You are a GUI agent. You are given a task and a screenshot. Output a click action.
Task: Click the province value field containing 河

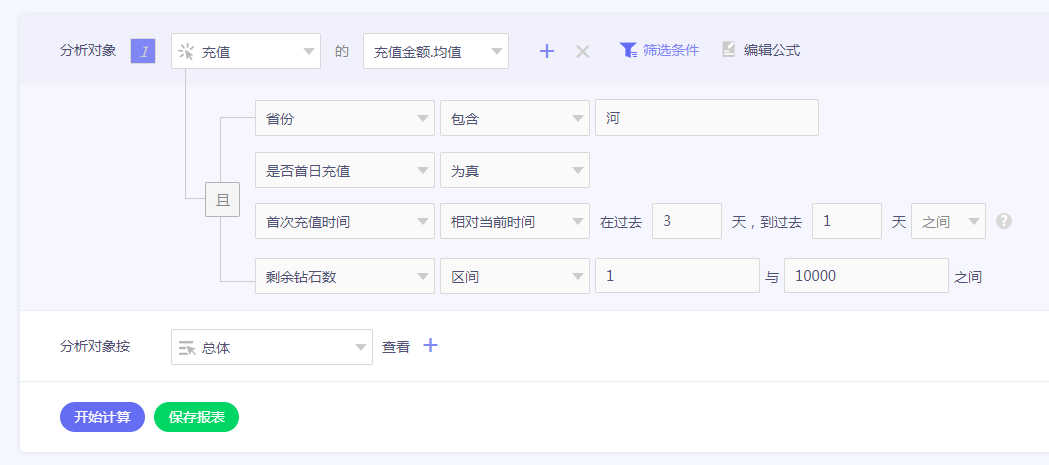(x=706, y=118)
